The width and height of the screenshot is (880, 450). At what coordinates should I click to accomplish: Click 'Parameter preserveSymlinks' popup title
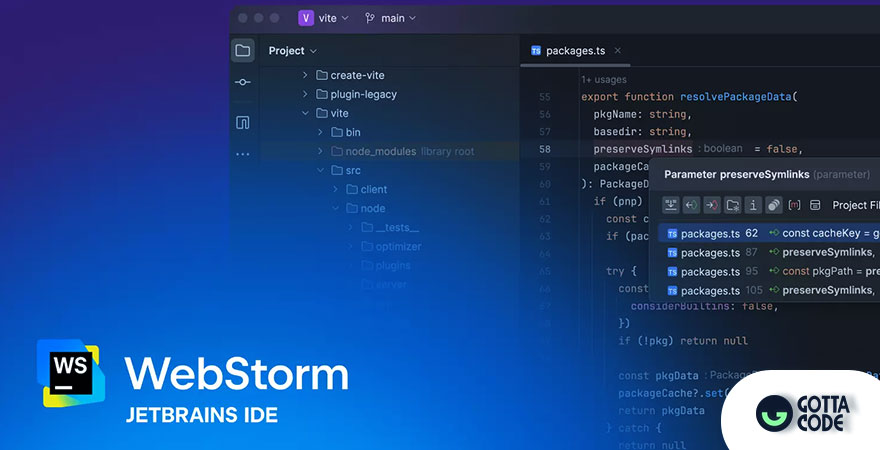point(736,175)
